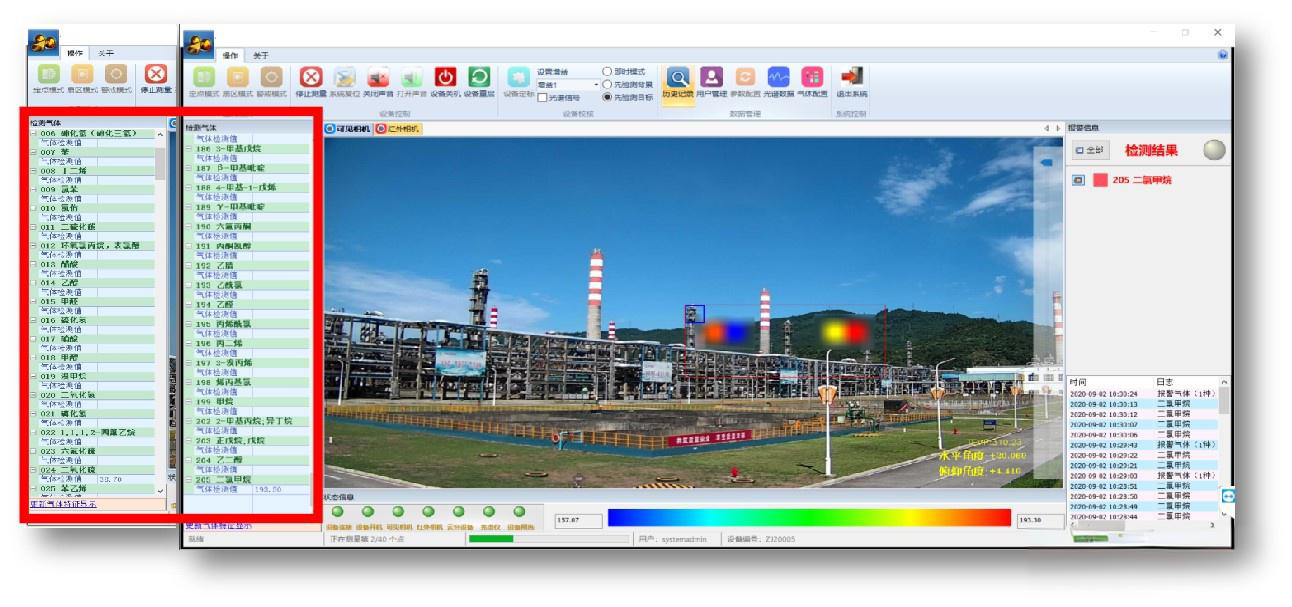This screenshot has height=607, width=1292.
Task: Switch to the 关于 ribbon tab
Action: click(260, 54)
